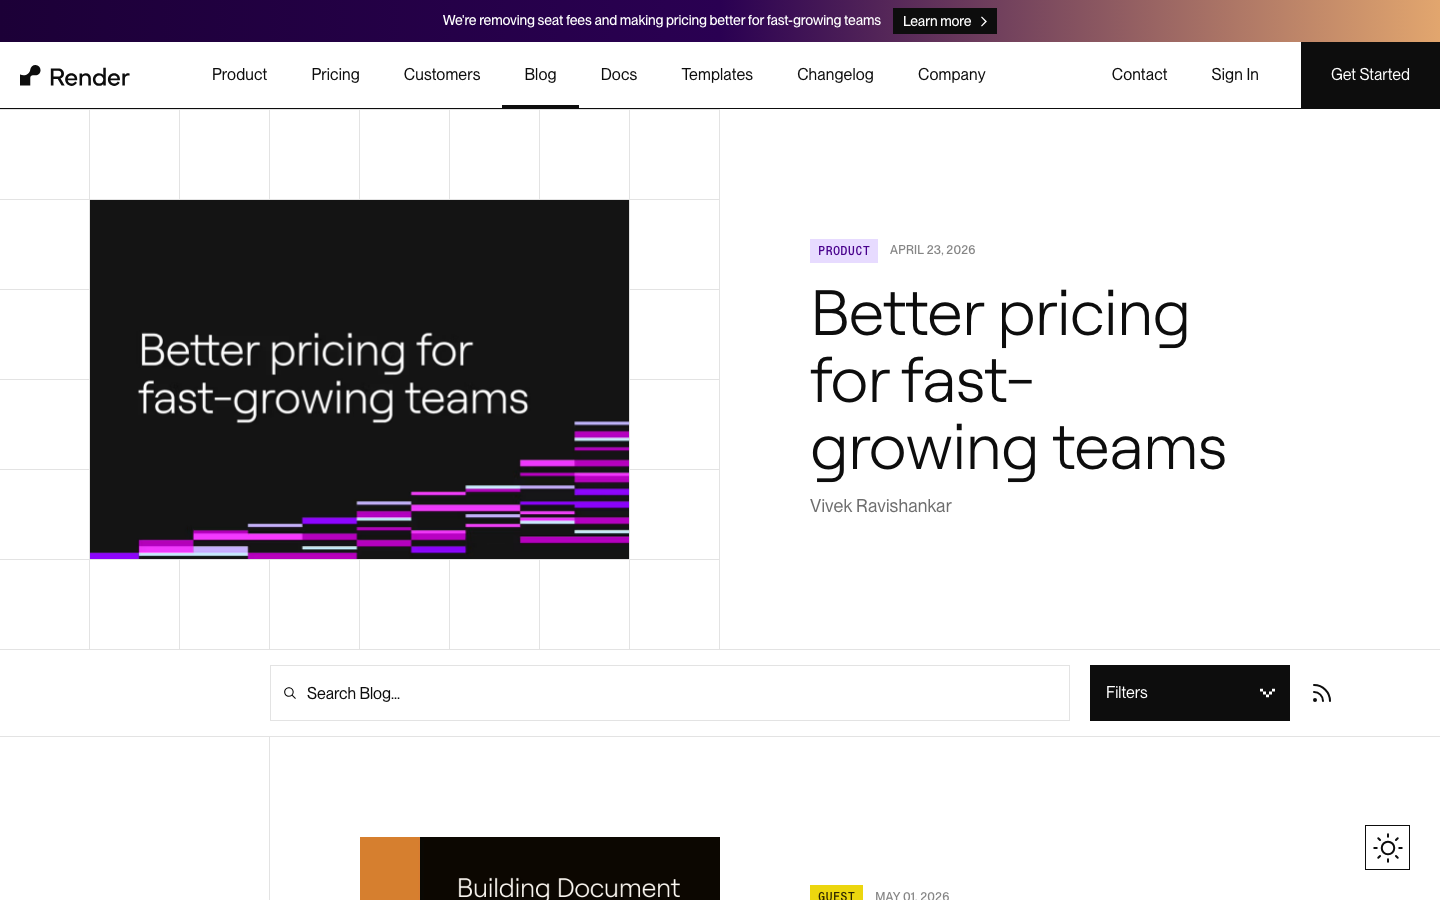Viewport: 1440px width, 900px height.
Task: Click the search magnifier icon
Action: click(x=290, y=693)
